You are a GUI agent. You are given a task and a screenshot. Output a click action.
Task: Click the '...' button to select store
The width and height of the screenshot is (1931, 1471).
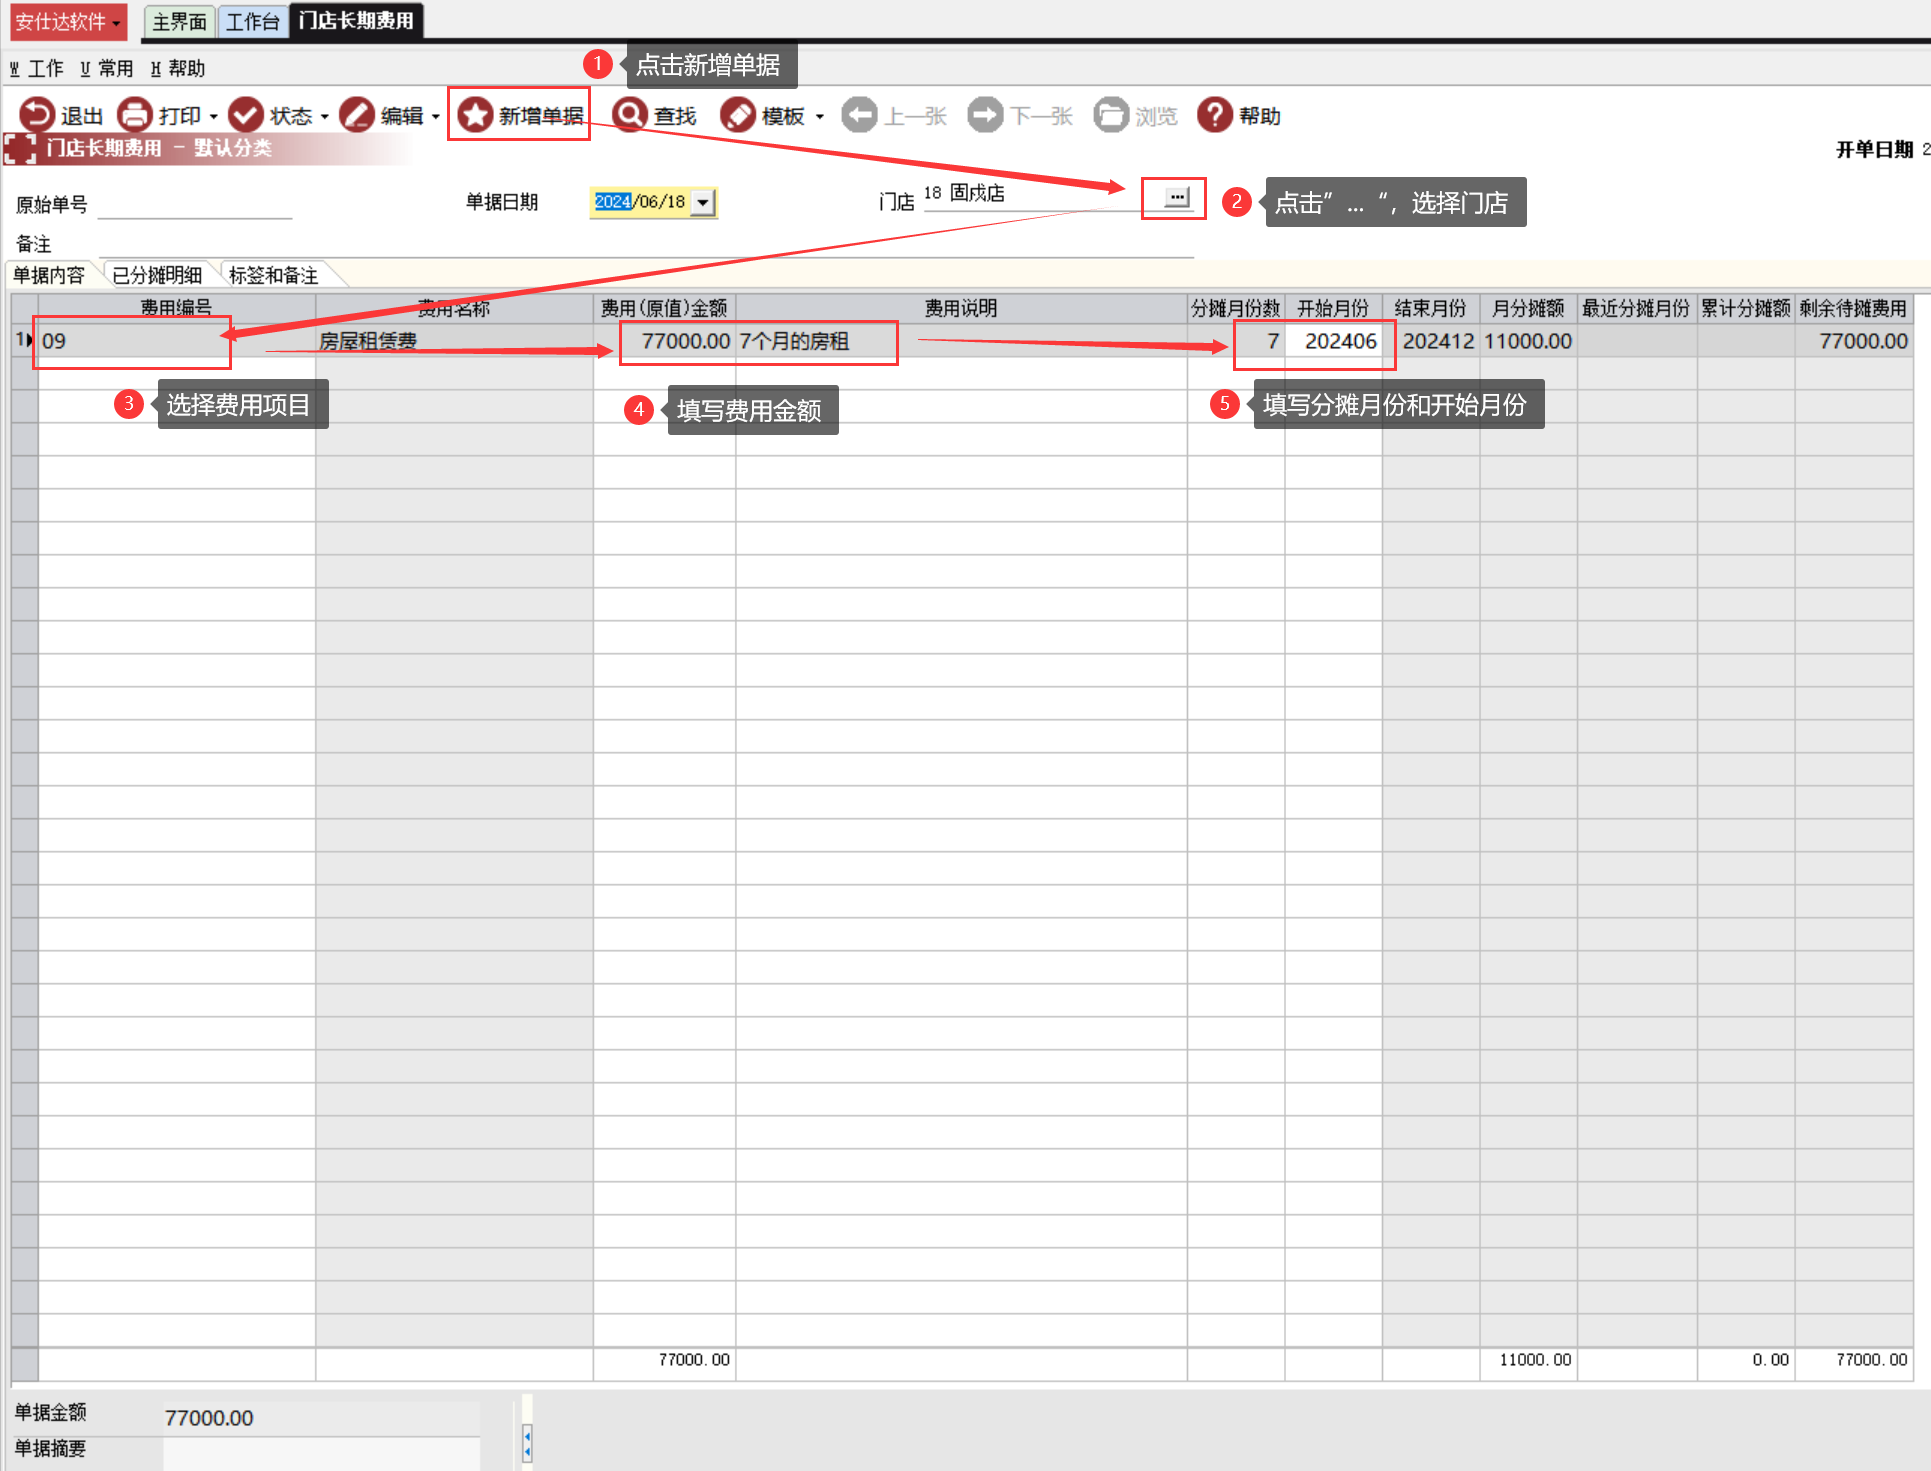pyautogui.click(x=1177, y=197)
